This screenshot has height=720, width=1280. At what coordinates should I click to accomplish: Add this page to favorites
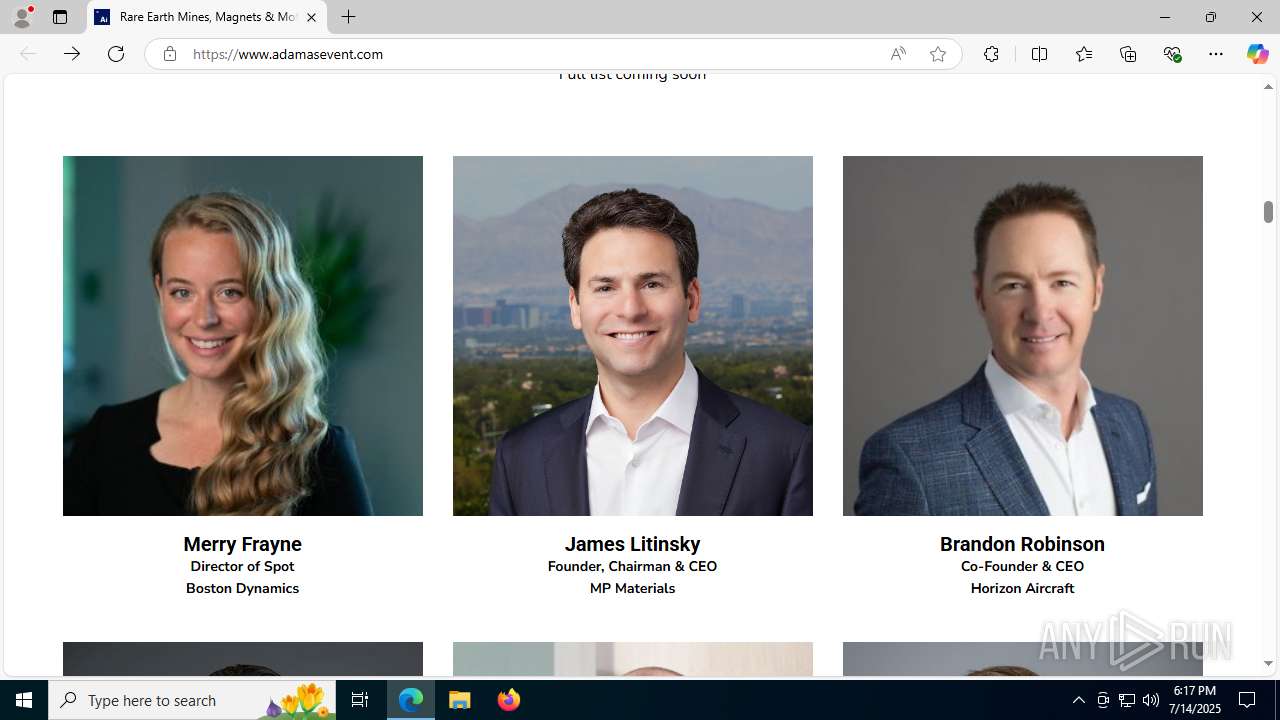pyautogui.click(x=938, y=54)
